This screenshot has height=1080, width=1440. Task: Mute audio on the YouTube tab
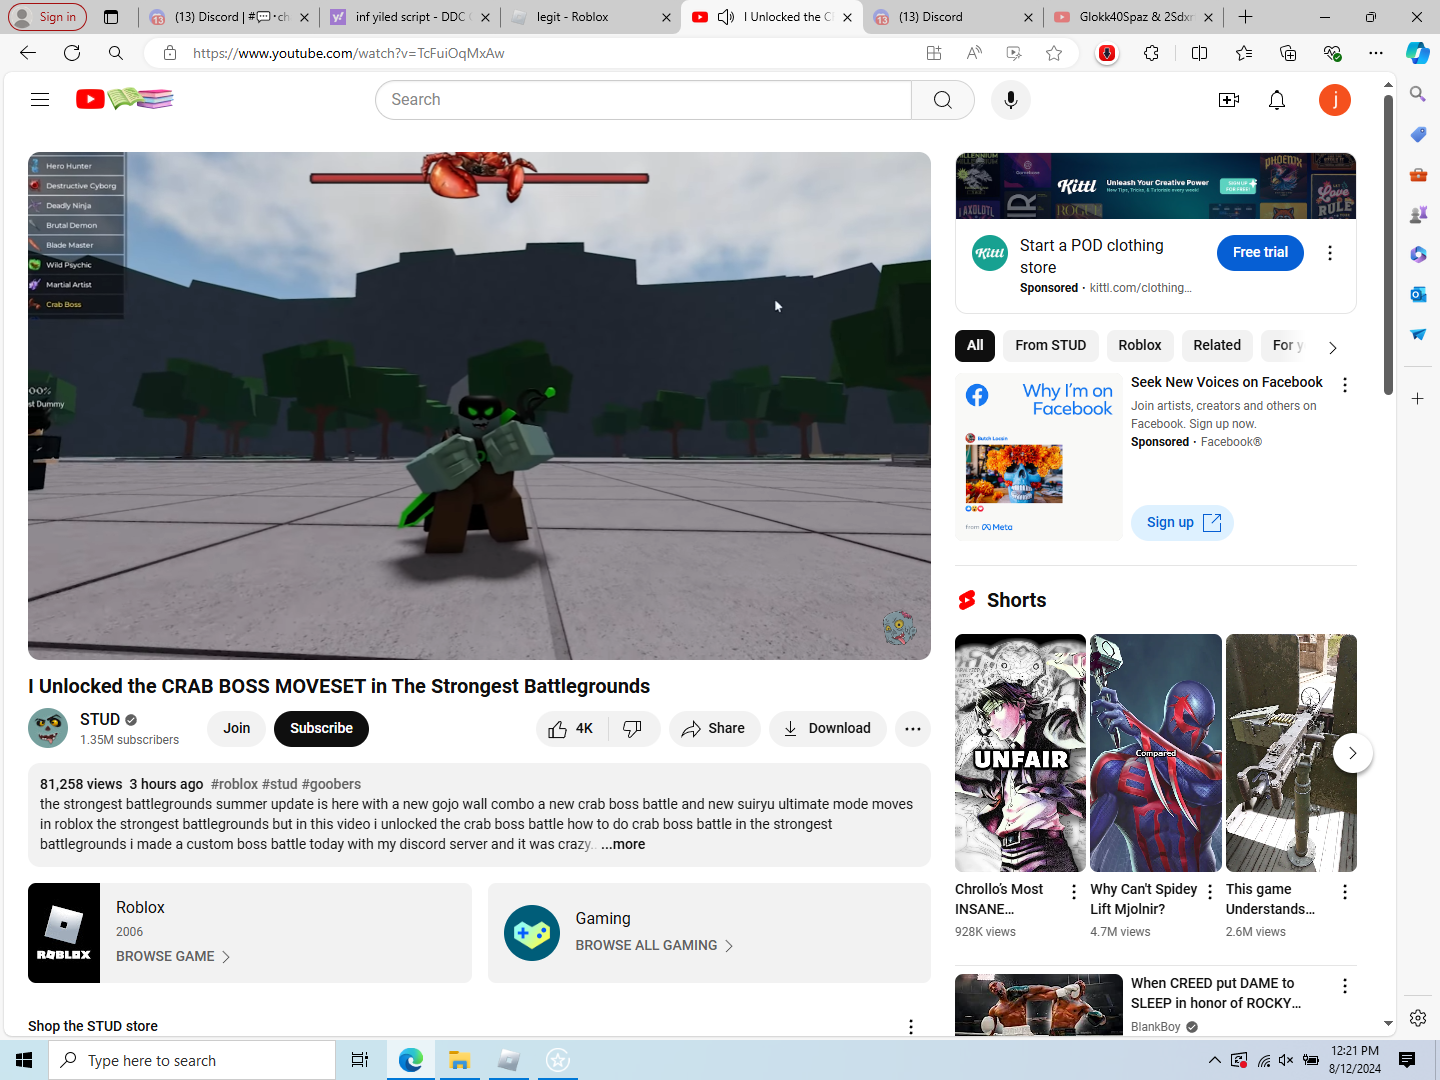(726, 17)
